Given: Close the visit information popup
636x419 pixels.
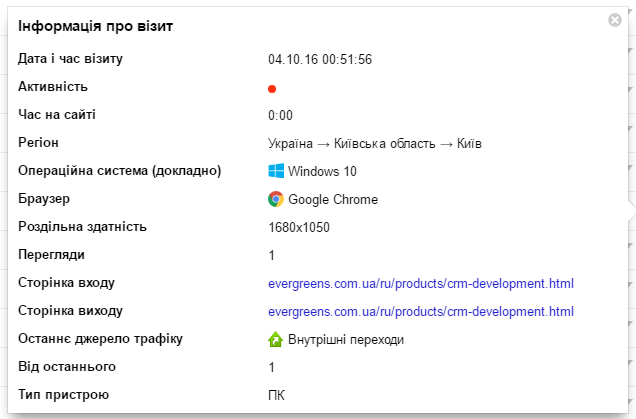Looking at the screenshot, I should [615, 20].
